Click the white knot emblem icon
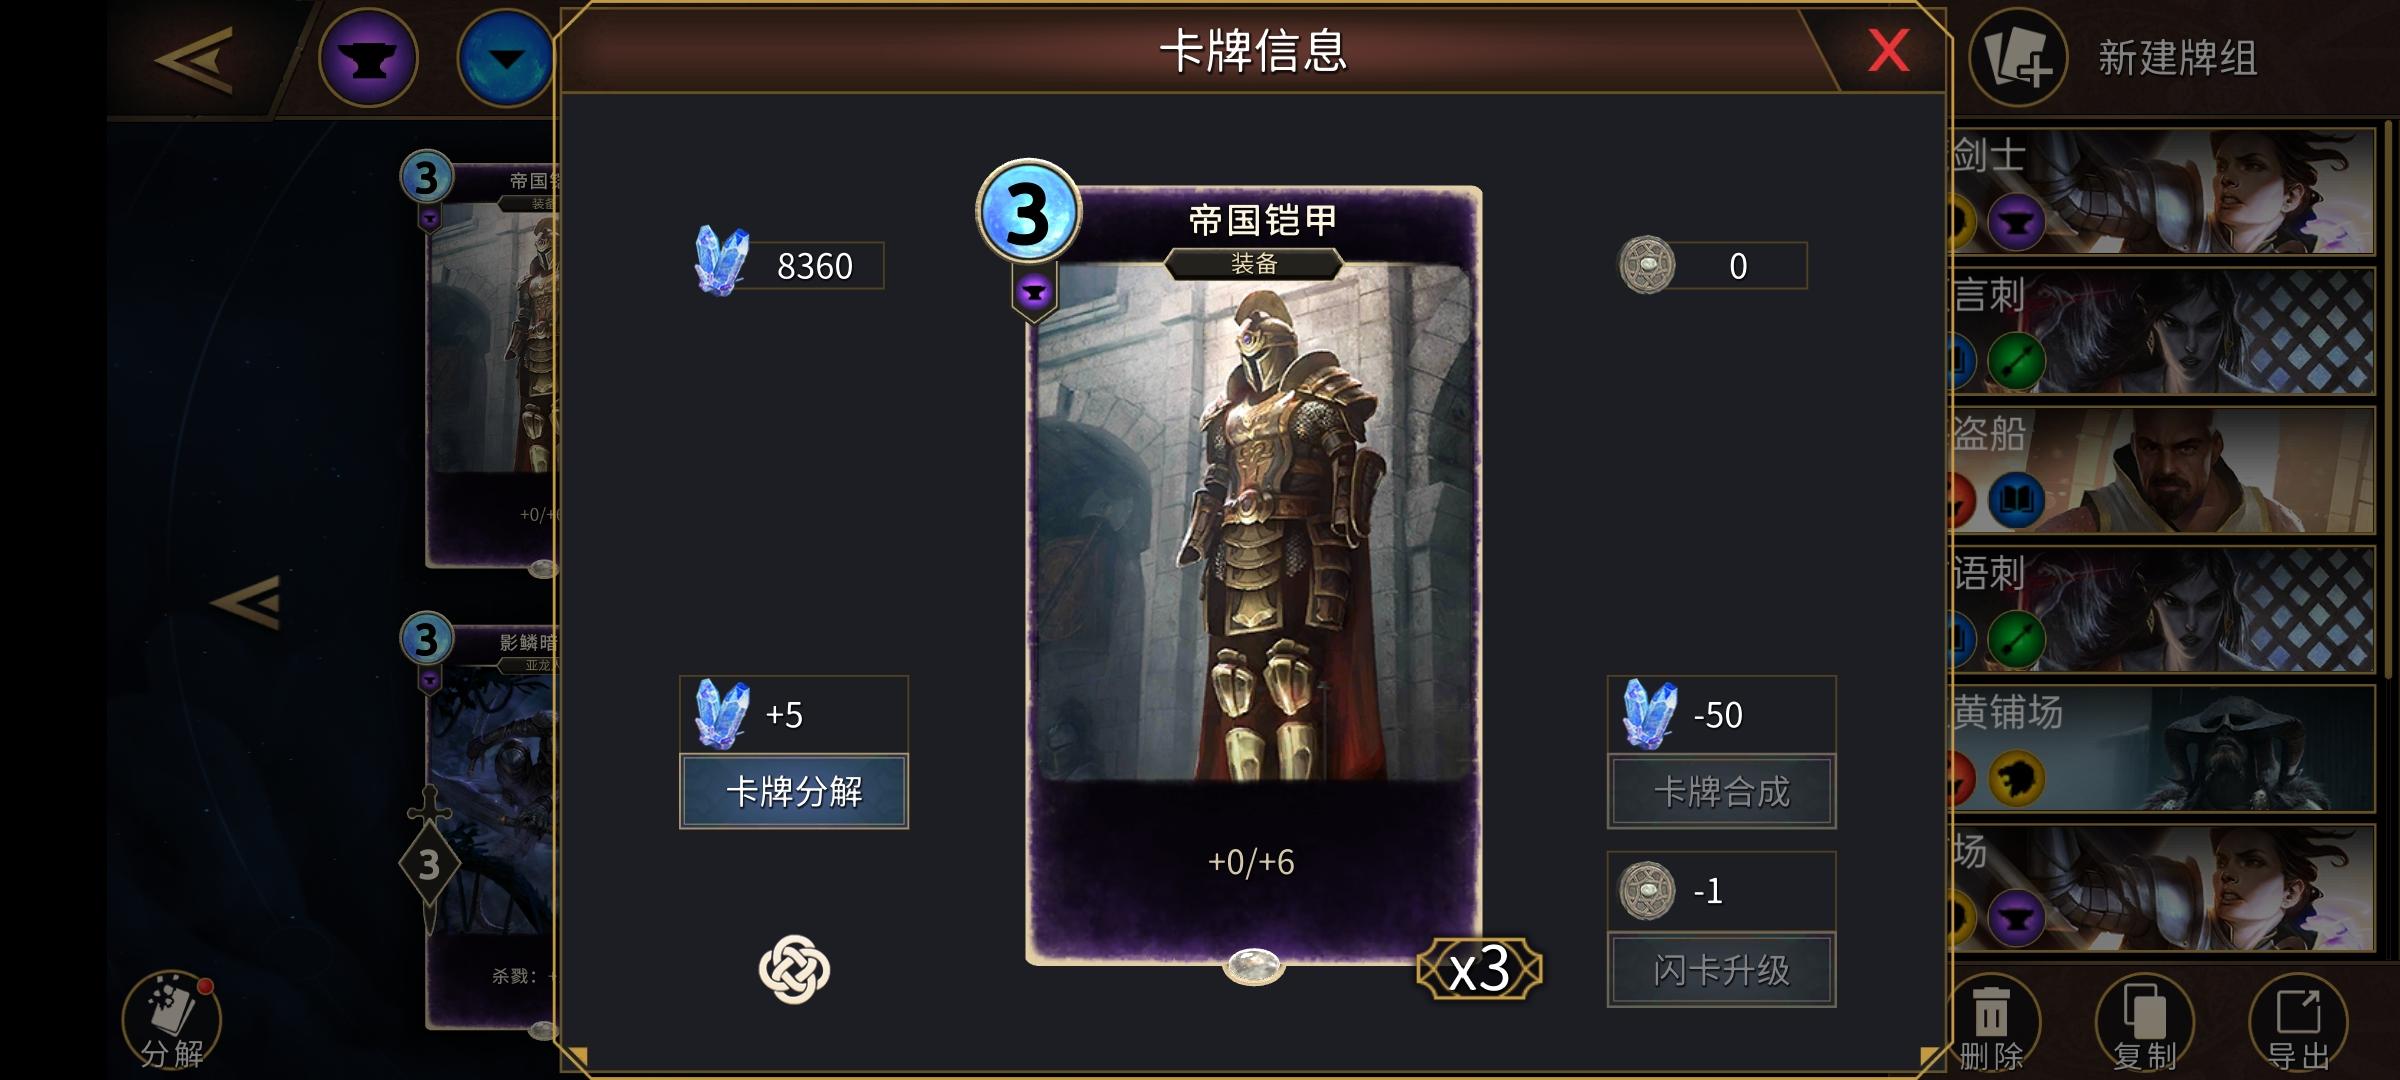The height and width of the screenshot is (1080, 2400). (794, 969)
